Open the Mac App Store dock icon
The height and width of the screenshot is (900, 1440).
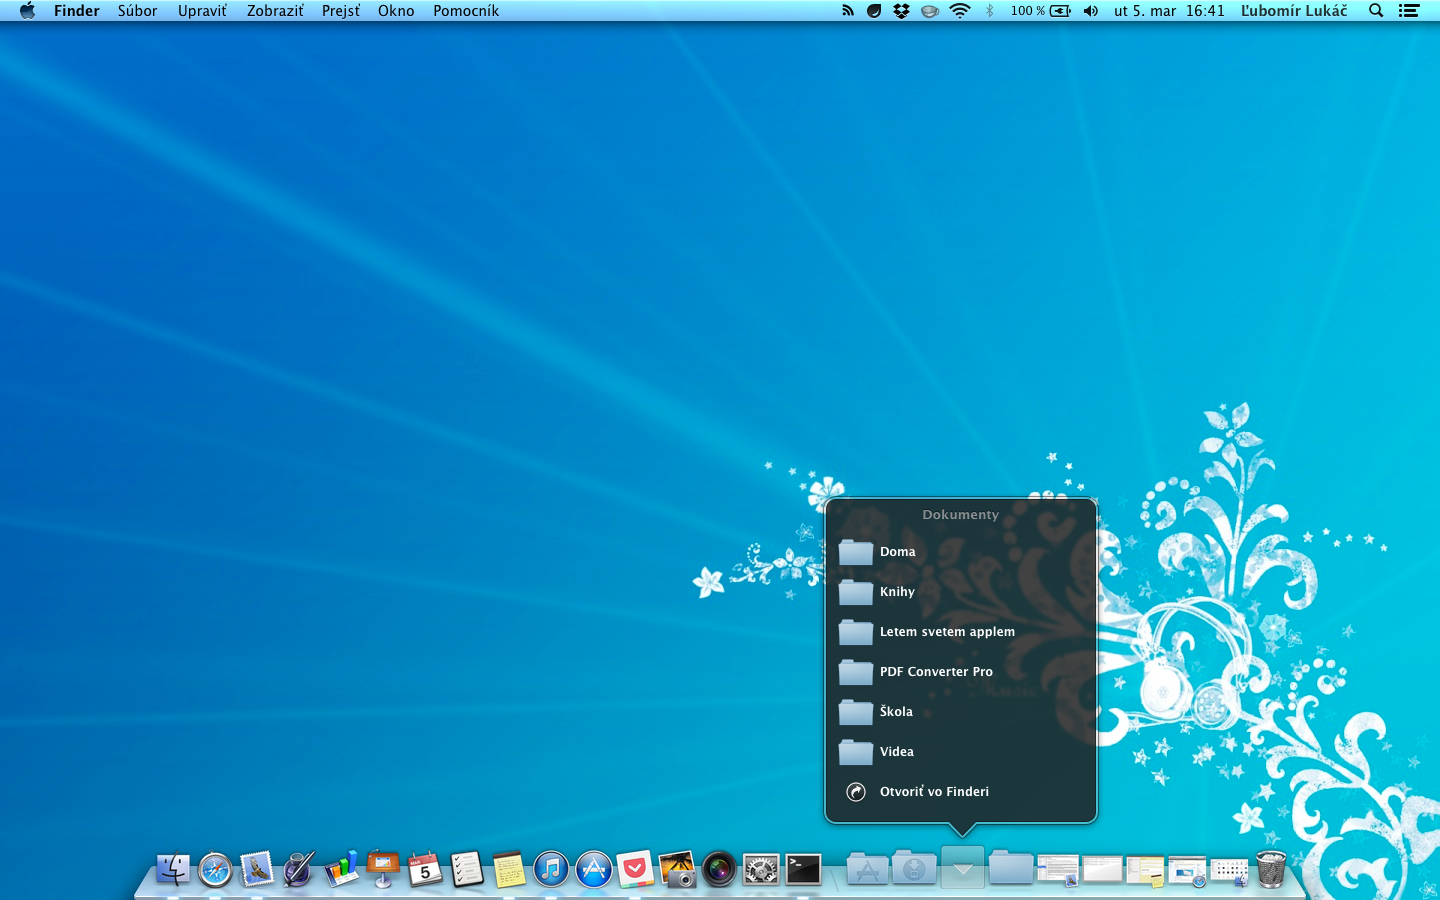point(593,869)
